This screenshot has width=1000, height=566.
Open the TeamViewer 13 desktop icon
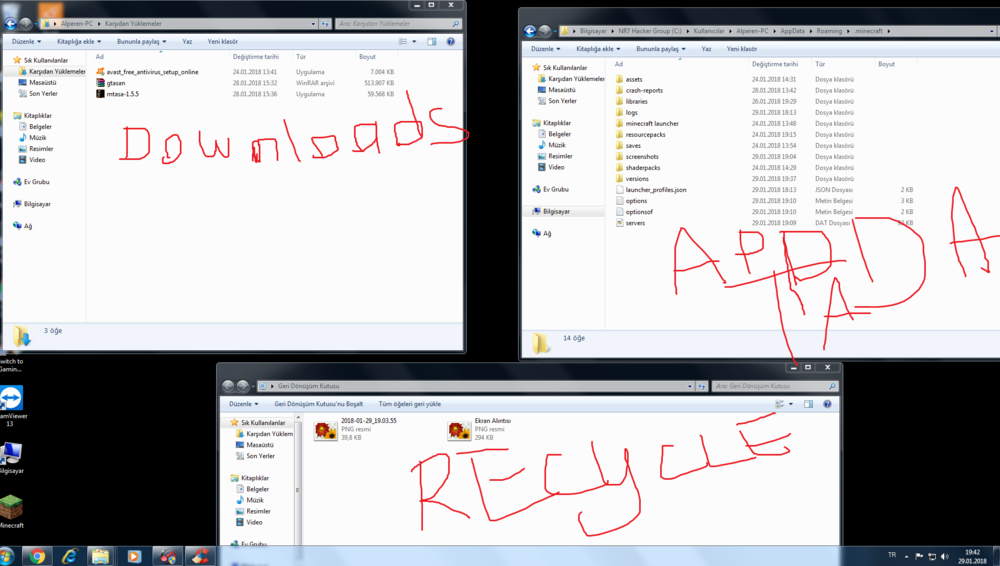(12, 399)
